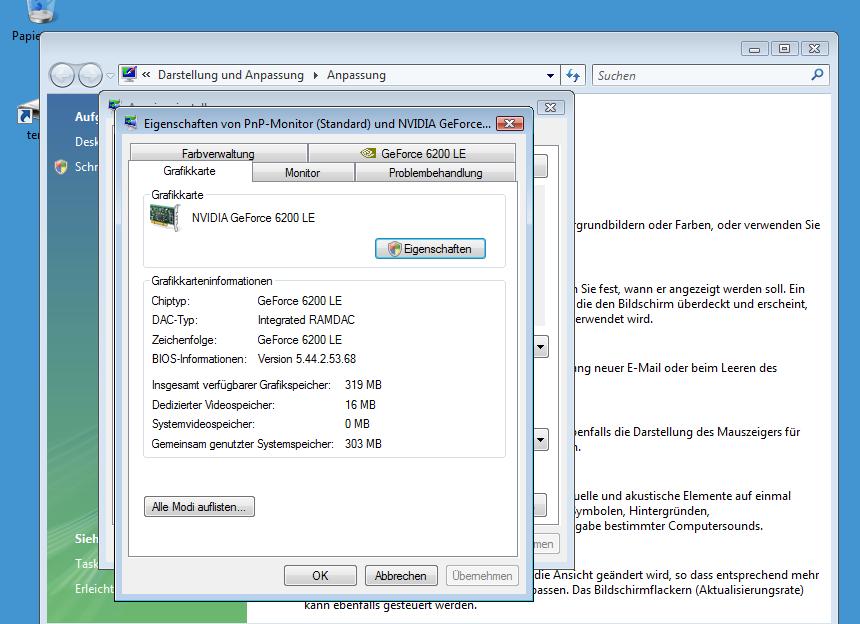The height and width of the screenshot is (624, 860).
Task: Click the Abbrechen button
Action: click(x=401, y=576)
